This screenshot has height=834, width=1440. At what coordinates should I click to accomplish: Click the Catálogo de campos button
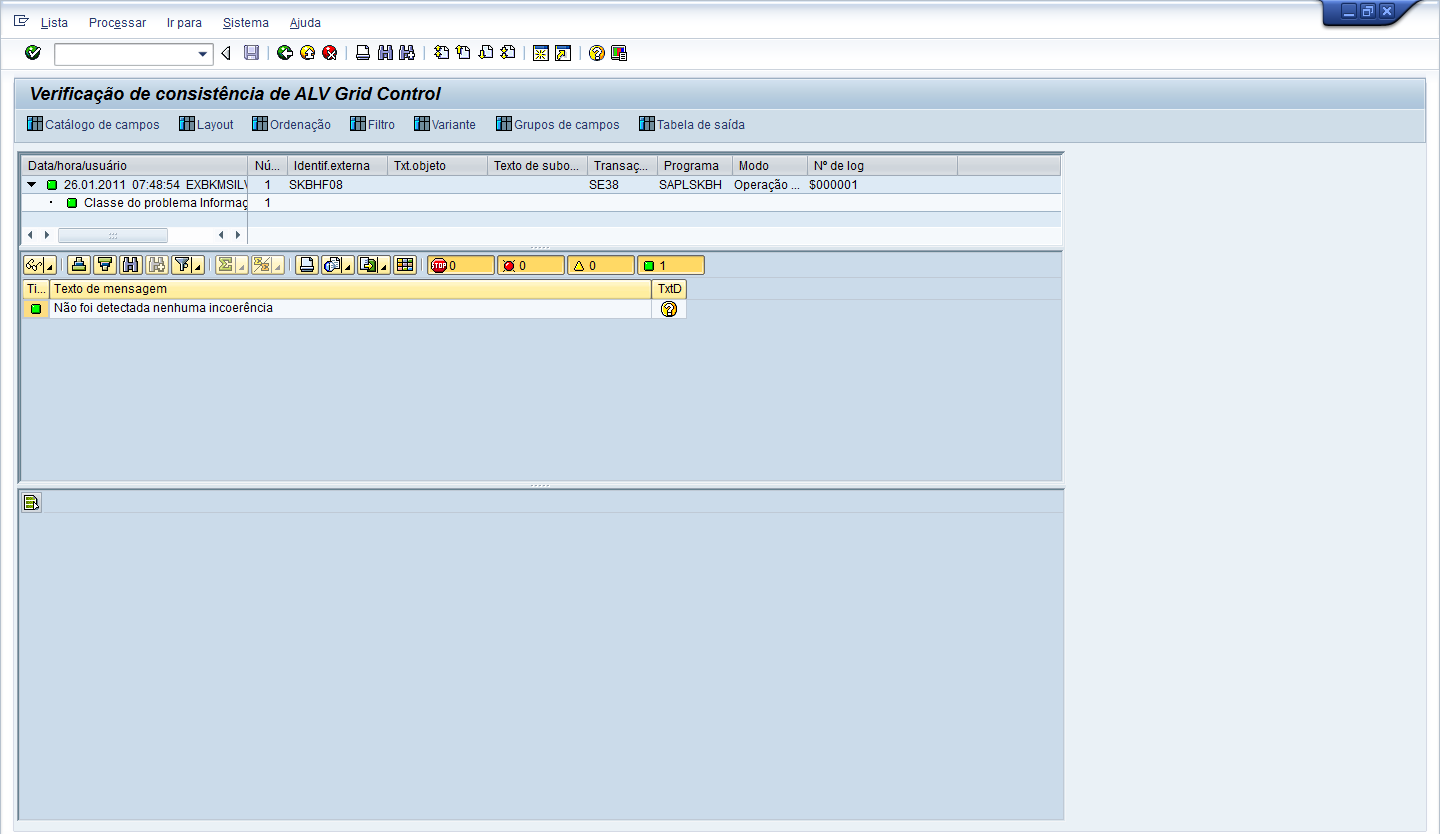coord(93,125)
